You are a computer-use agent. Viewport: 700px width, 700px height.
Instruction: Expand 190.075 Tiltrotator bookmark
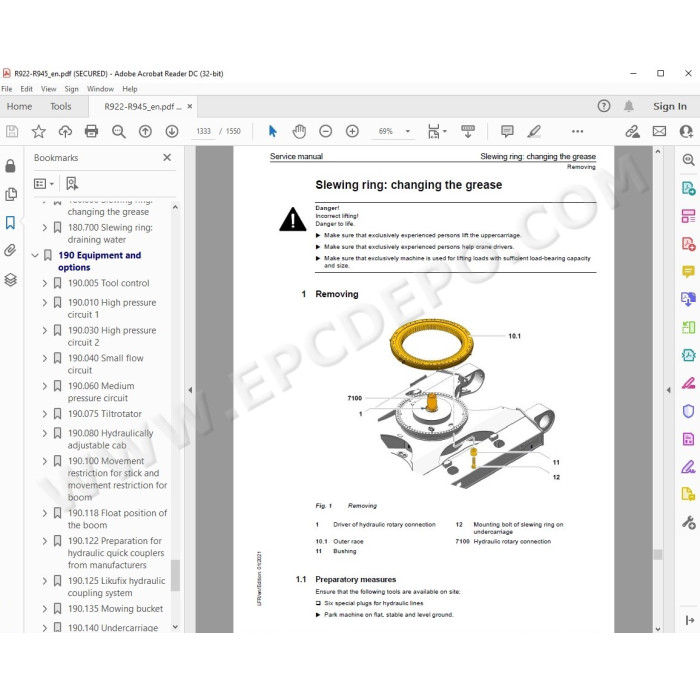tap(45, 414)
